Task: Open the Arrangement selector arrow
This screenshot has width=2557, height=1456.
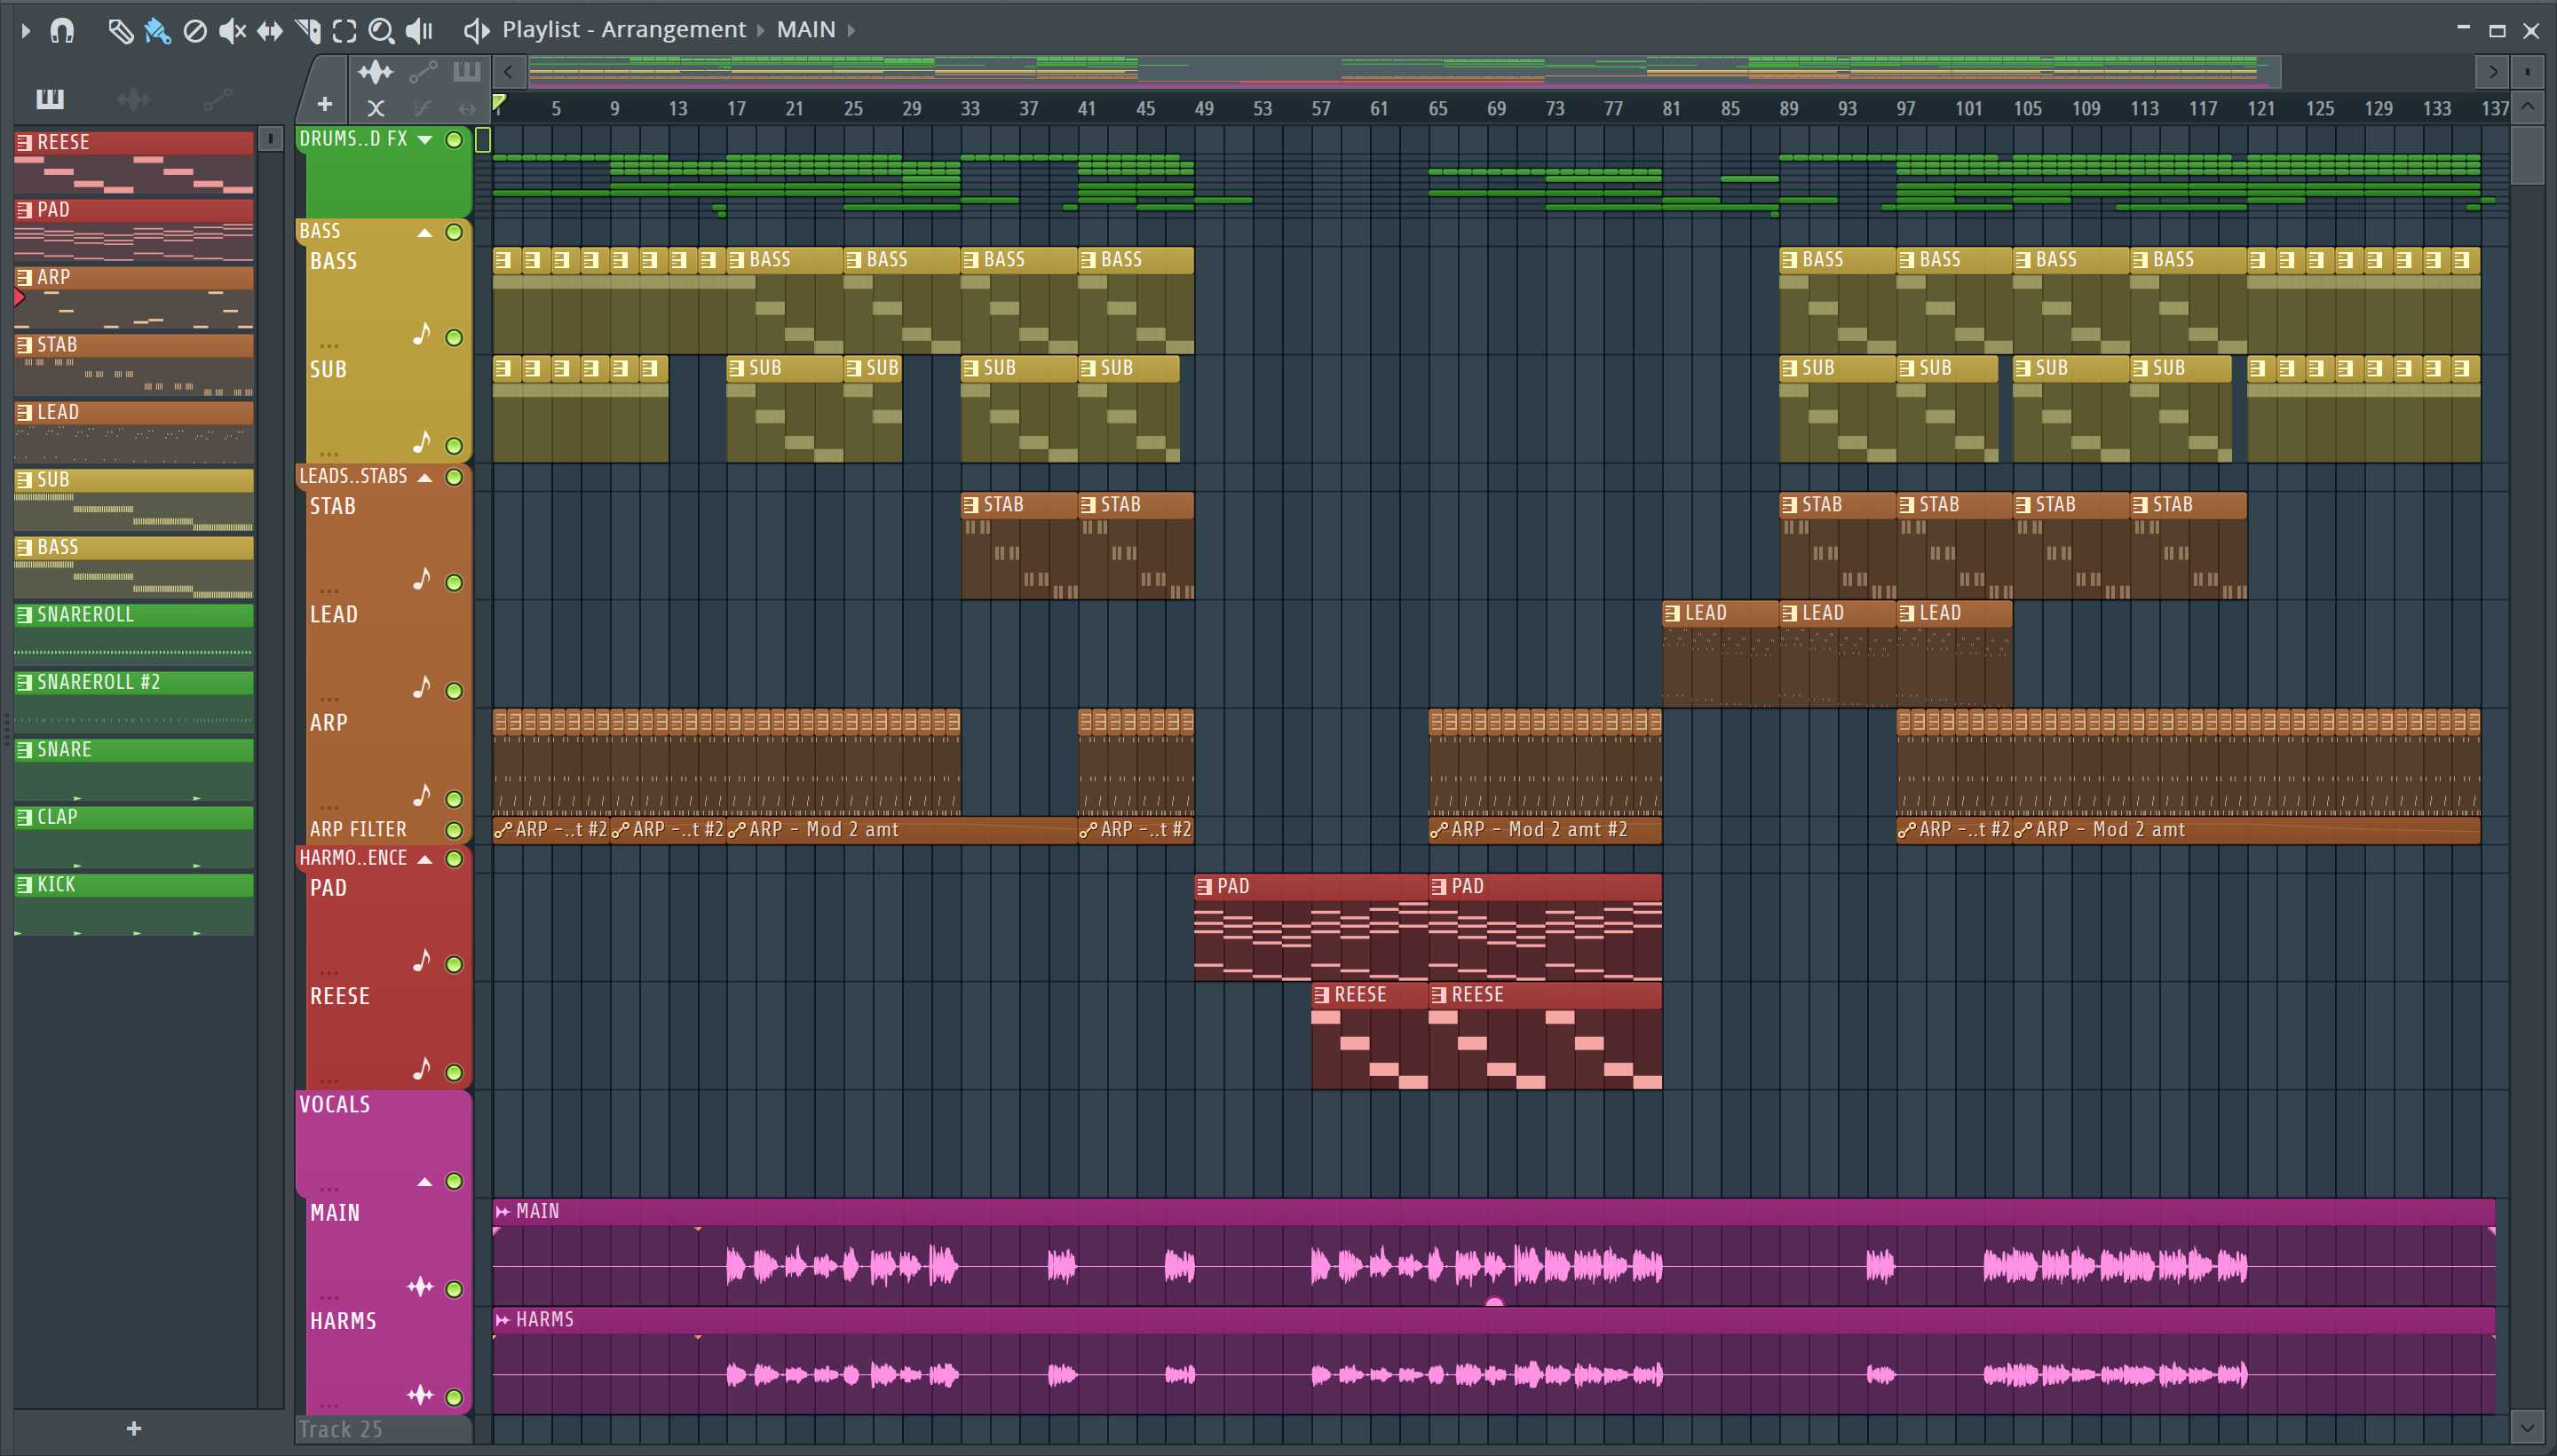Action: pyautogui.click(x=761, y=31)
